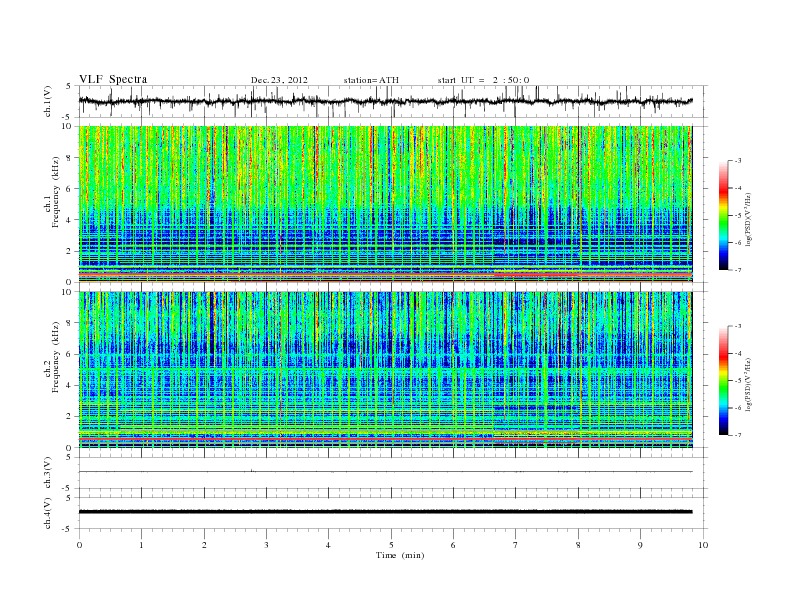The image size is (792, 612).
Task: Click the "4" tick on the time axis
Action: click(x=328, y=545)
